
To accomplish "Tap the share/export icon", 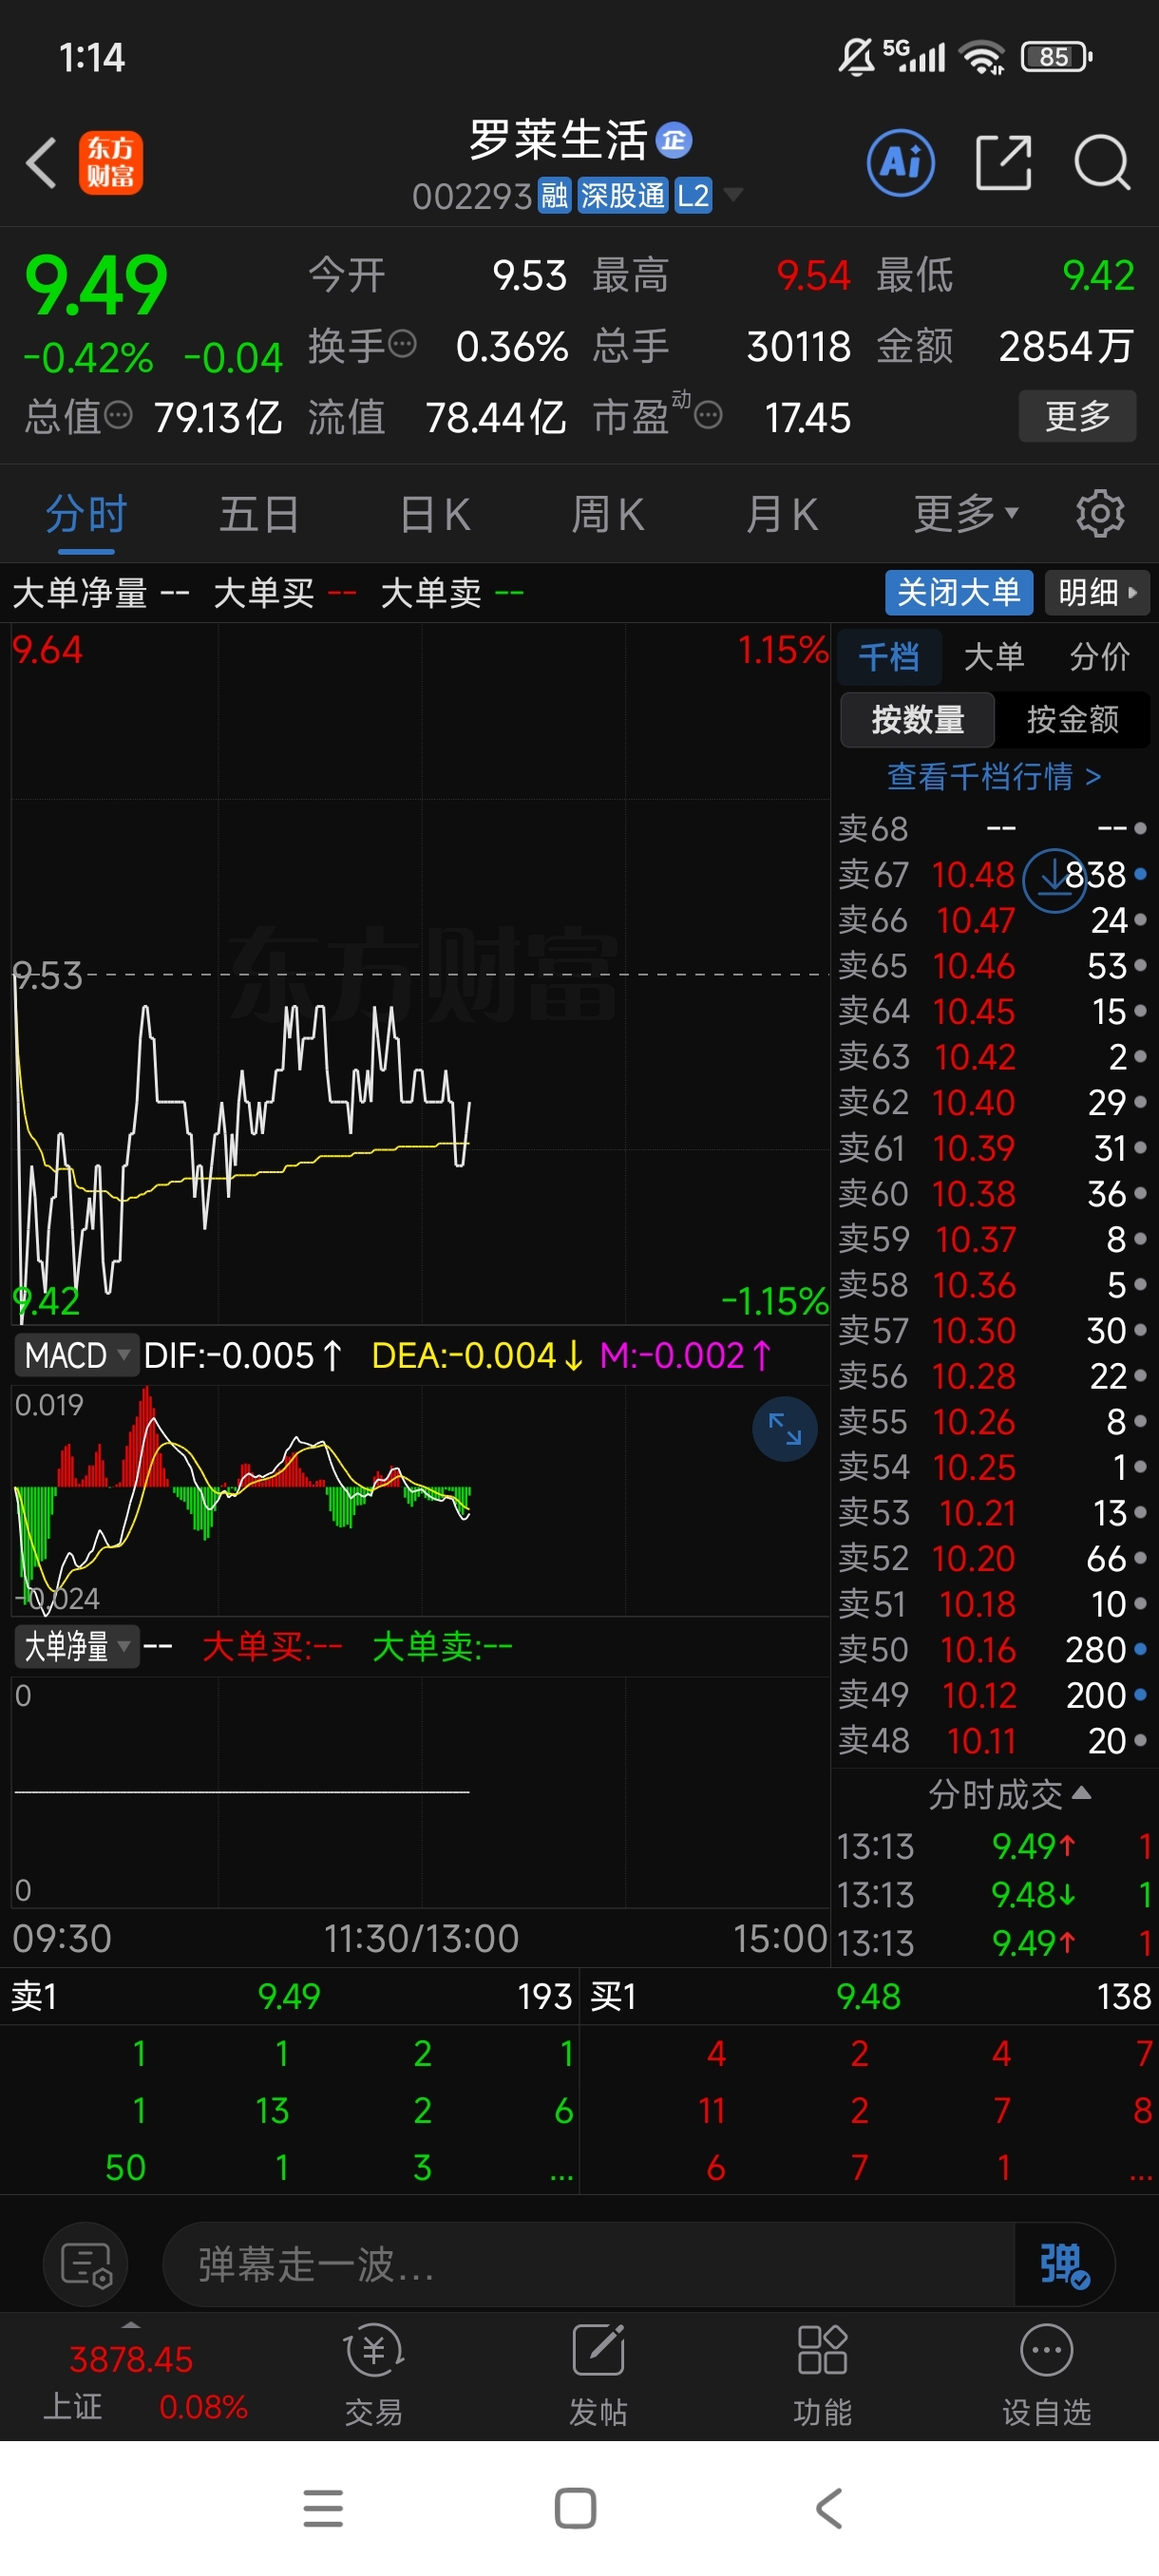I will pyautogui.click(x=1003, y=162).
